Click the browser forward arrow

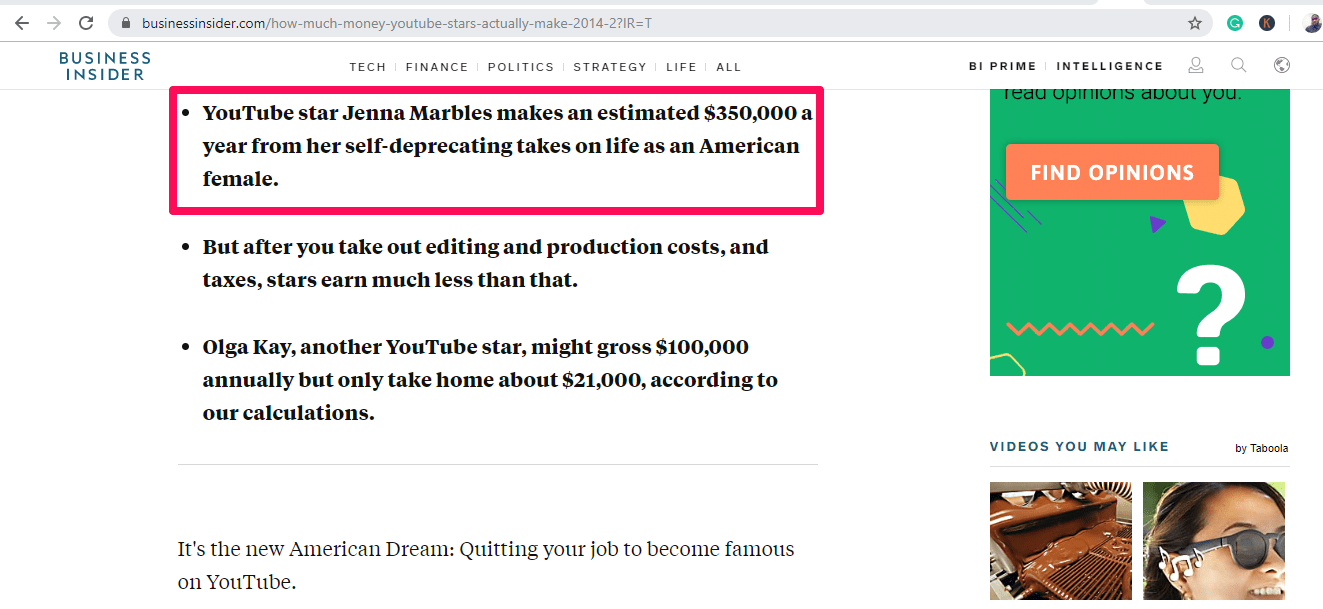click(x=54, y=22)
